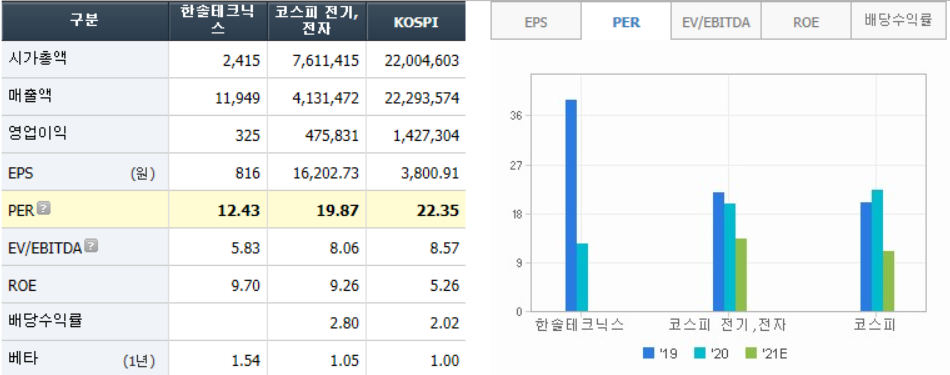Click the ROE value 9.26
Viewport: 950px width, 375px height.
click(344, 286)
